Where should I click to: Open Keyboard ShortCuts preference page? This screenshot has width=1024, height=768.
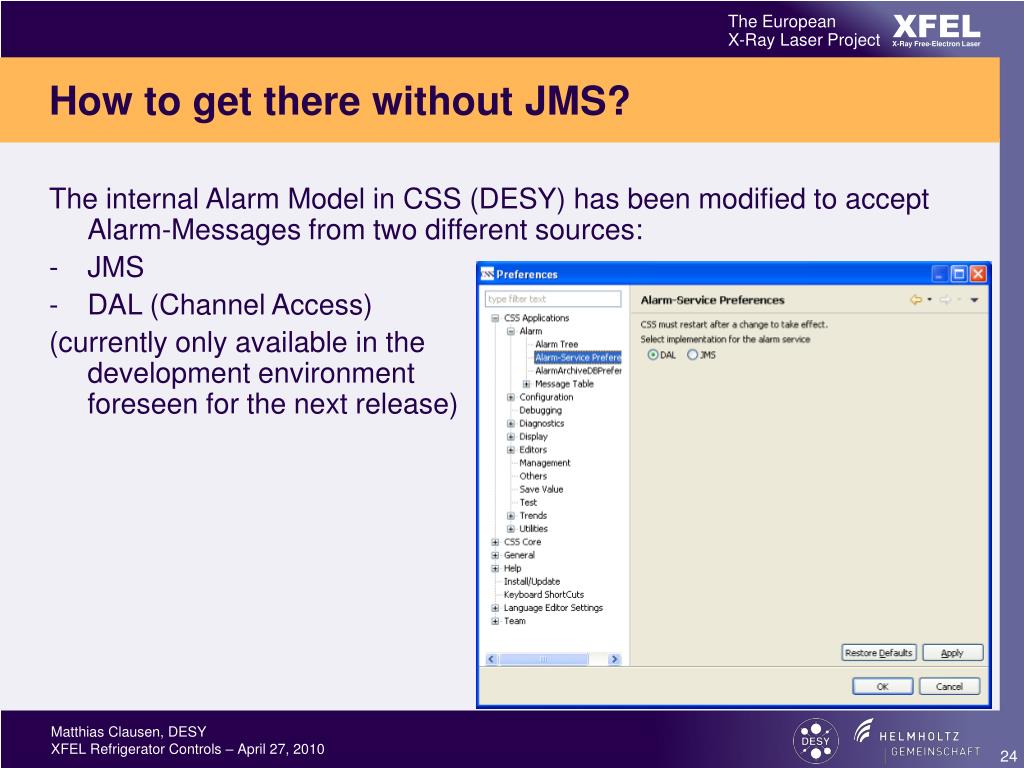543,594
